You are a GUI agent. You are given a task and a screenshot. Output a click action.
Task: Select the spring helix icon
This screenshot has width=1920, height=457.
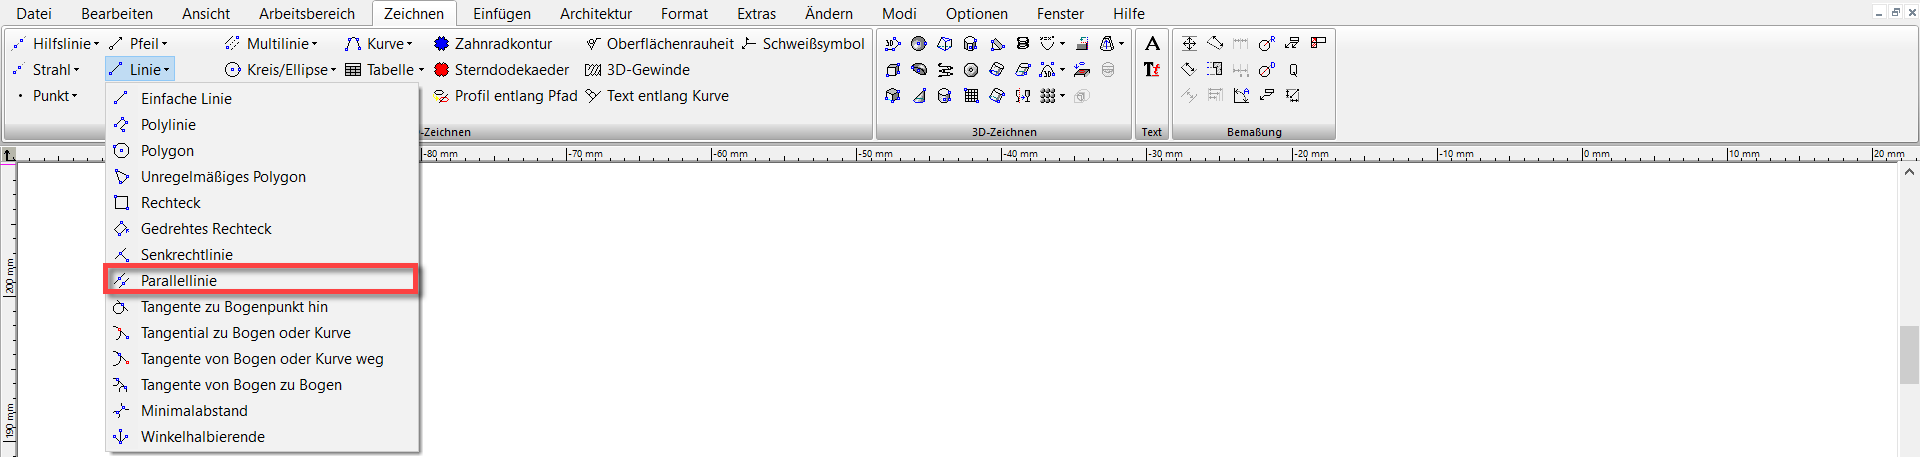[x=1023, y=43]
